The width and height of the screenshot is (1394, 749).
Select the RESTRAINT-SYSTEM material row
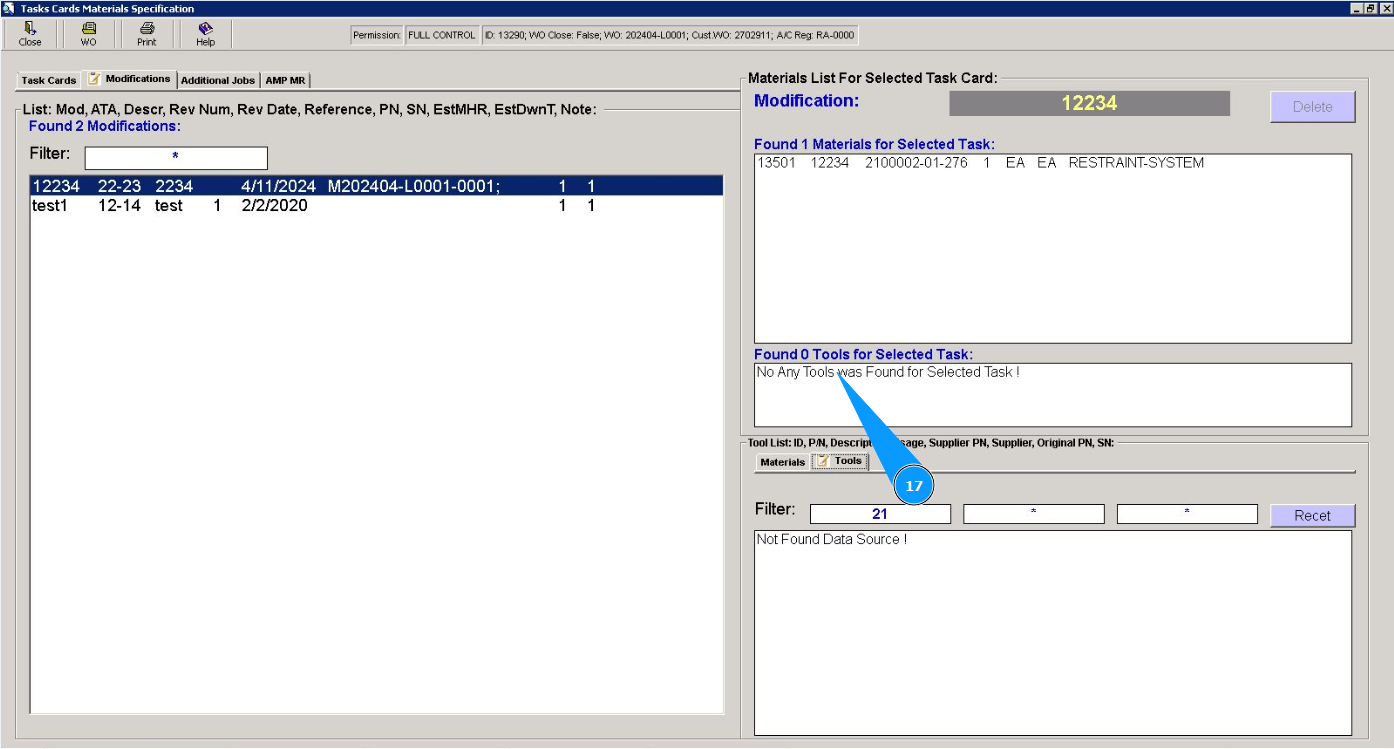tap(1052, 163)
